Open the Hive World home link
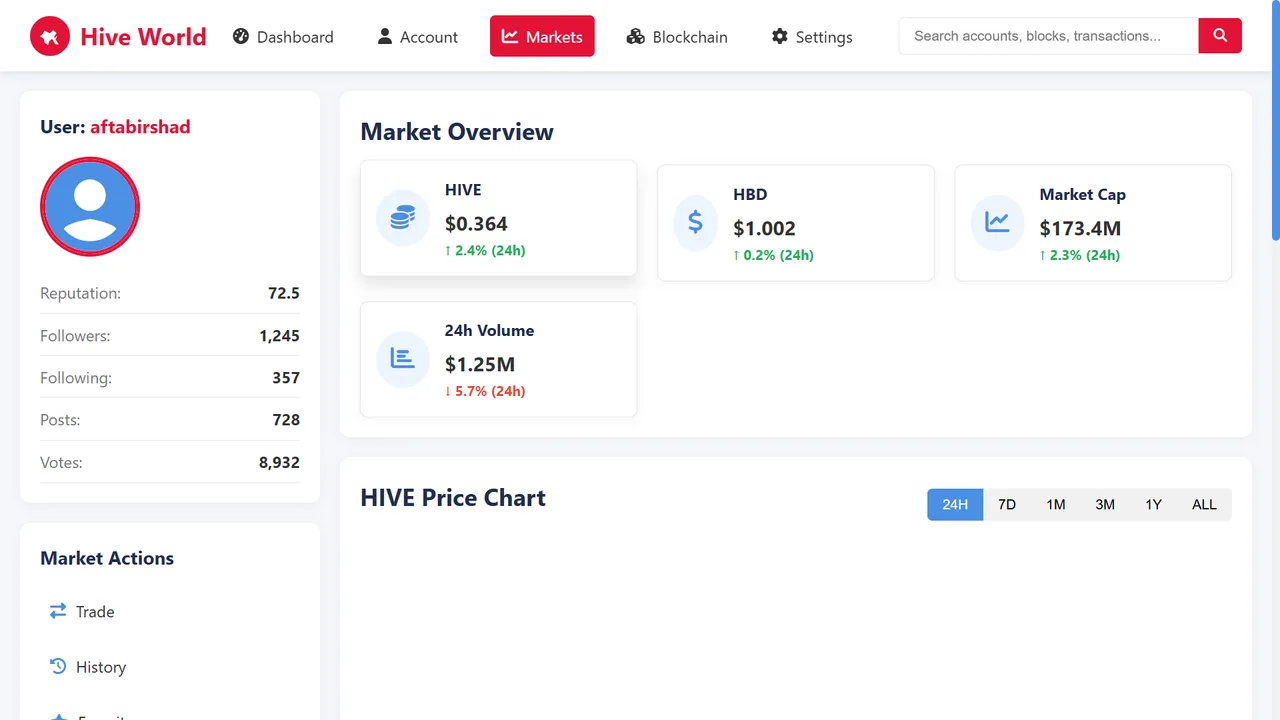The image size is (1280, 720). point(118,36)
